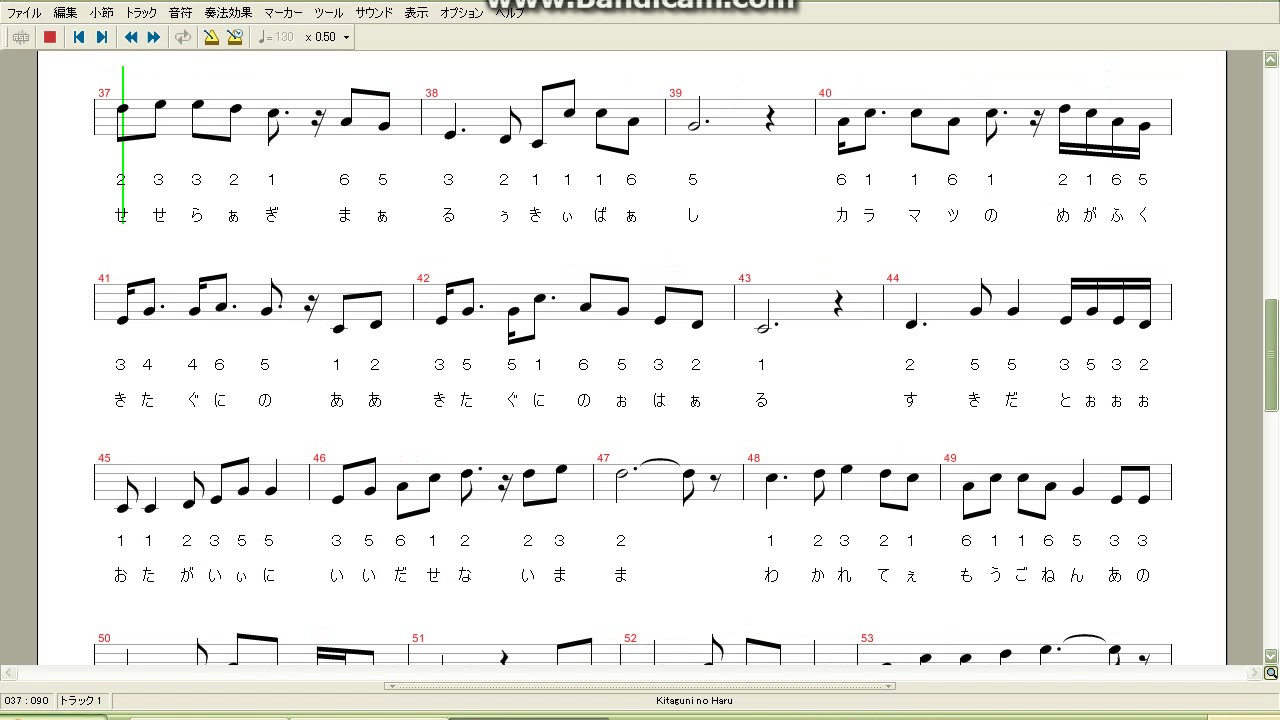Click the lyric す under measure 44
Image resolution: width=1280 pixels, height=720 pixels.
pyautogui.click(x=910, y=400)
